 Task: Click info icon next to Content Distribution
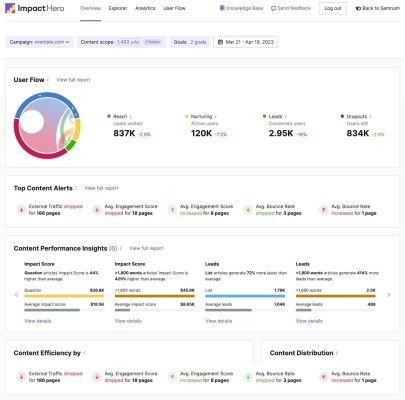pos(337,353)
